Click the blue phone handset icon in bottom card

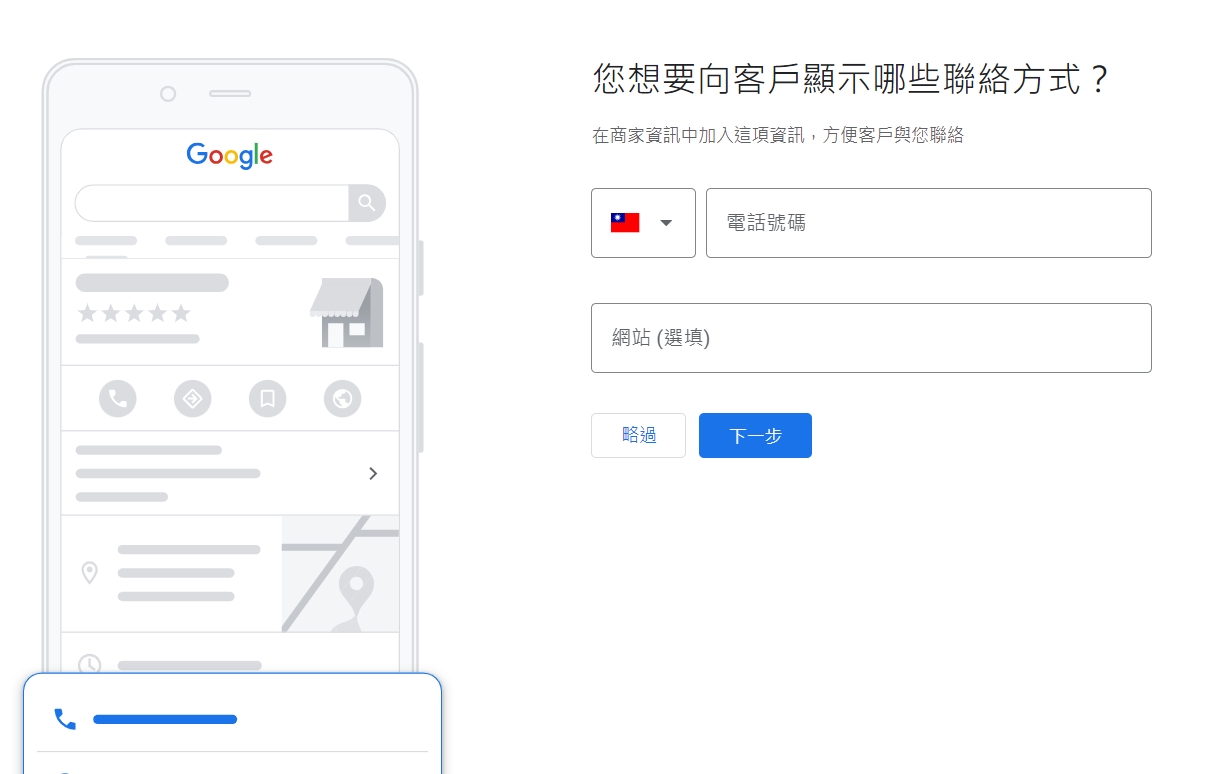[x=65, y=719]
